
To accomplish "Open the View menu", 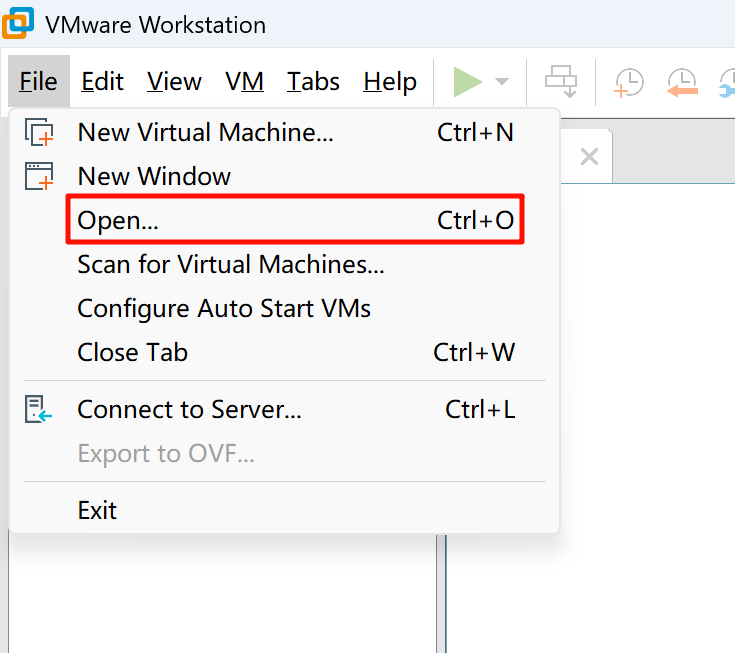I will [174, 82].
